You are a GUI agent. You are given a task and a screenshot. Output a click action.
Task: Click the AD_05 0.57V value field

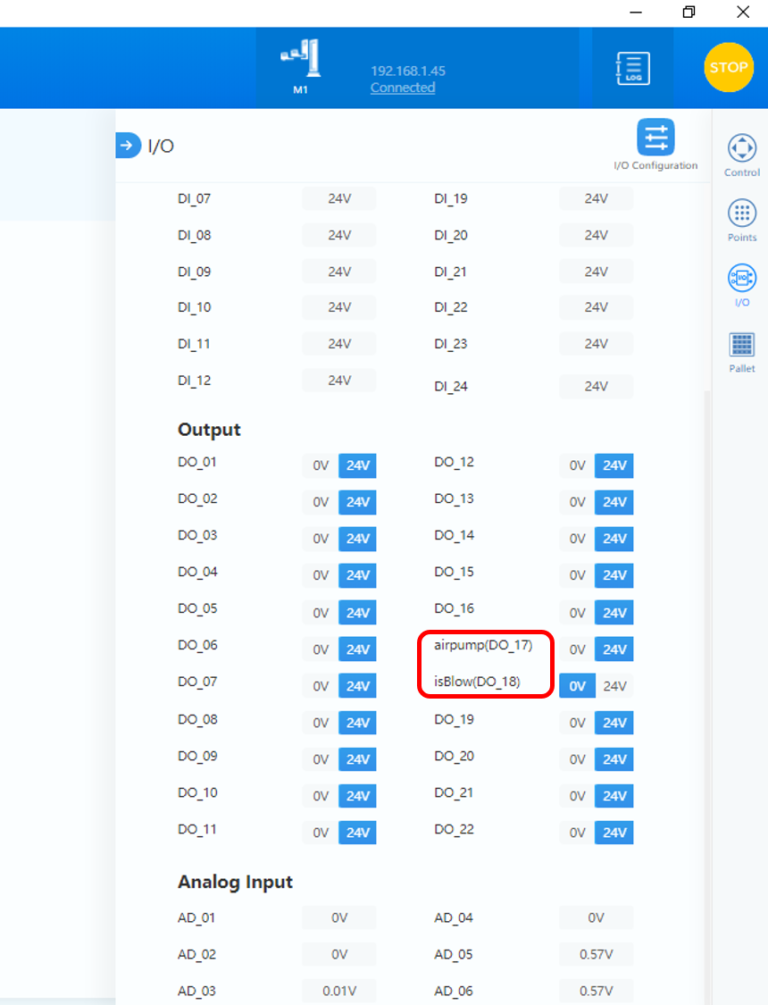click(596, 955)
